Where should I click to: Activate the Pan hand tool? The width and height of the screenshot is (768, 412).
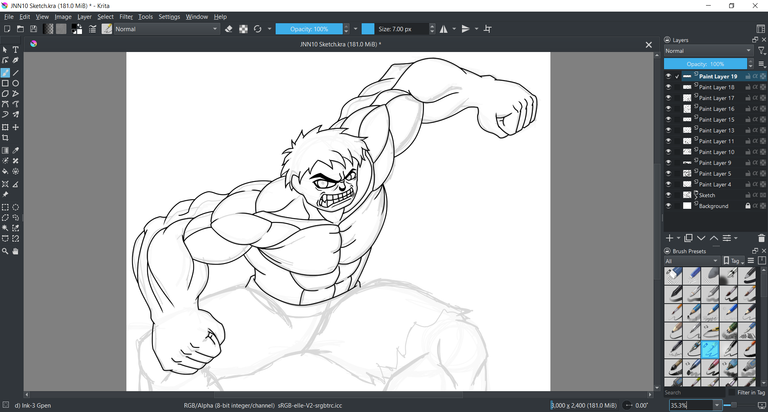coord(16,251)
